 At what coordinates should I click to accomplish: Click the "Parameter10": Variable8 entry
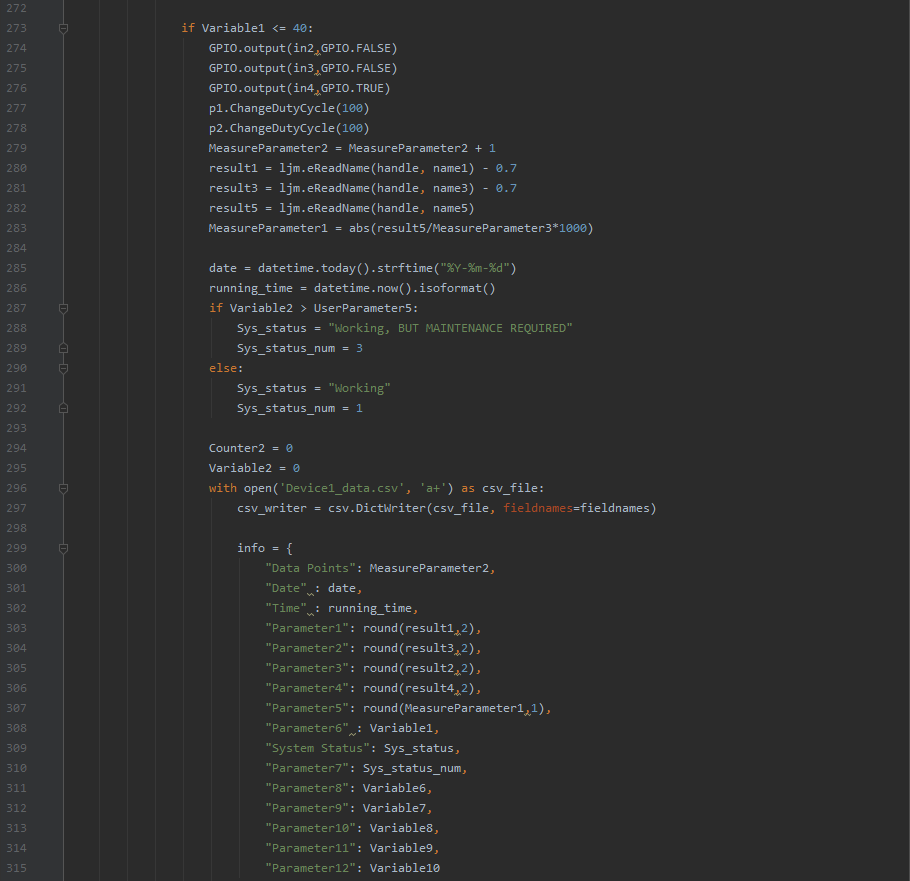click(352, 829)
